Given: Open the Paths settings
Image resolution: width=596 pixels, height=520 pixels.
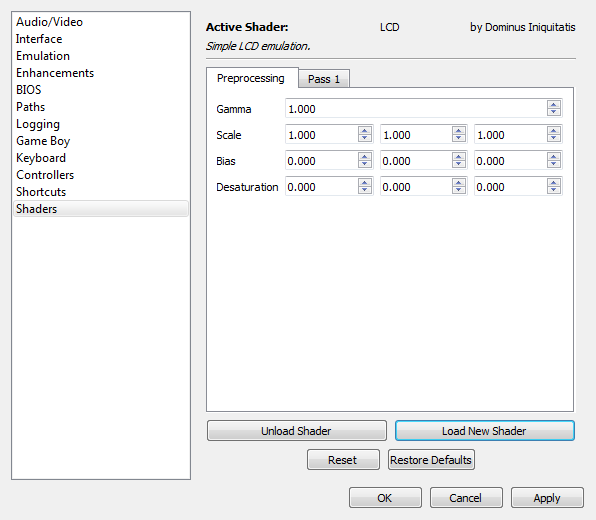Looking at the screenshot, I should (101, 107).
